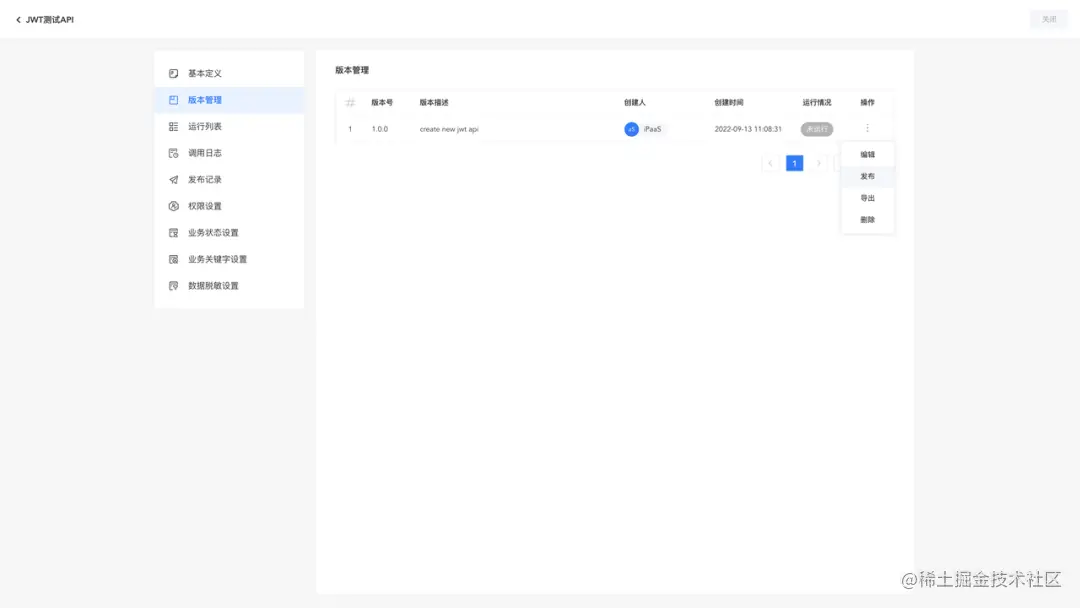Click the 版本描述 column header
This screenshot has height=608, width=1080.
click(434, 103)
